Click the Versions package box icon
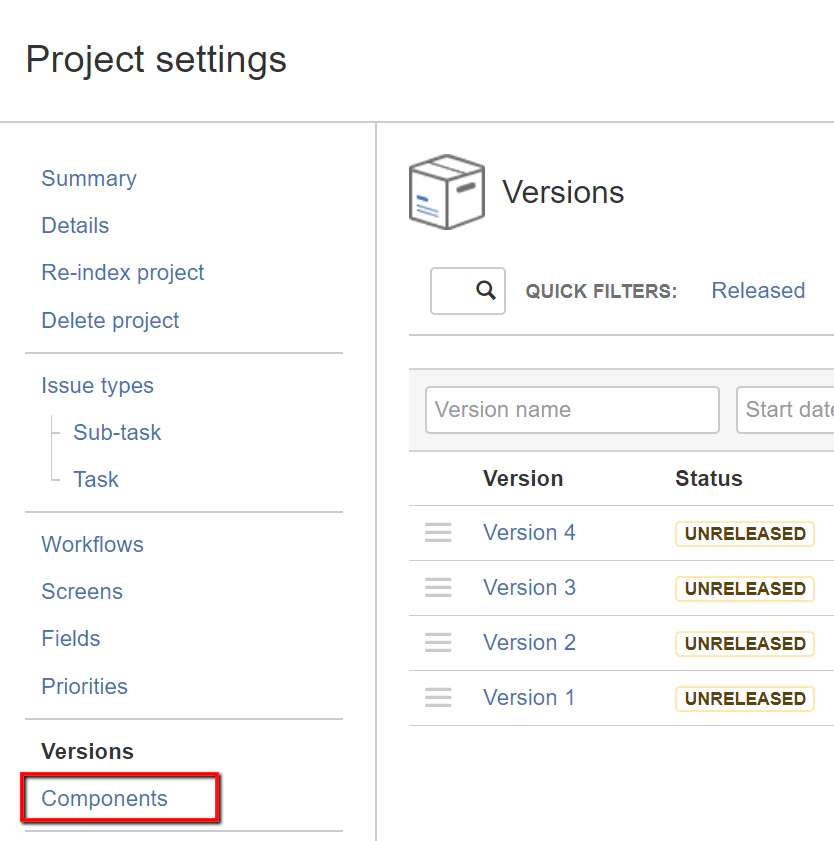 tap(446, 190)
